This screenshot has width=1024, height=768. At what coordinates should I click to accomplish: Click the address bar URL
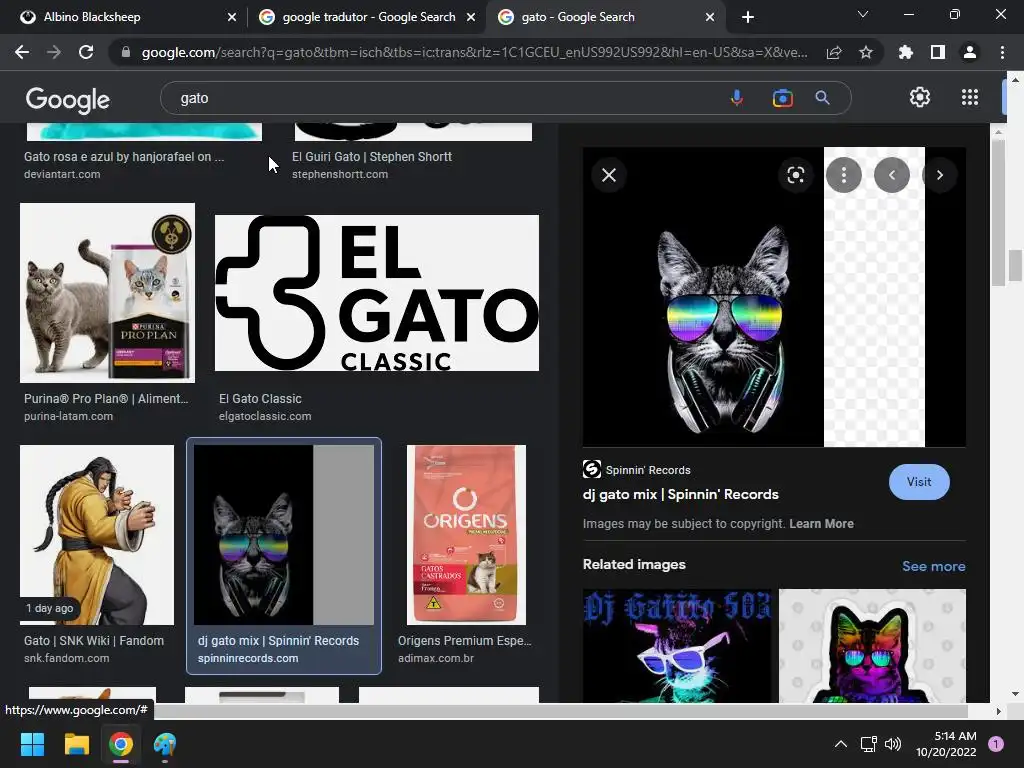point(474,52)
